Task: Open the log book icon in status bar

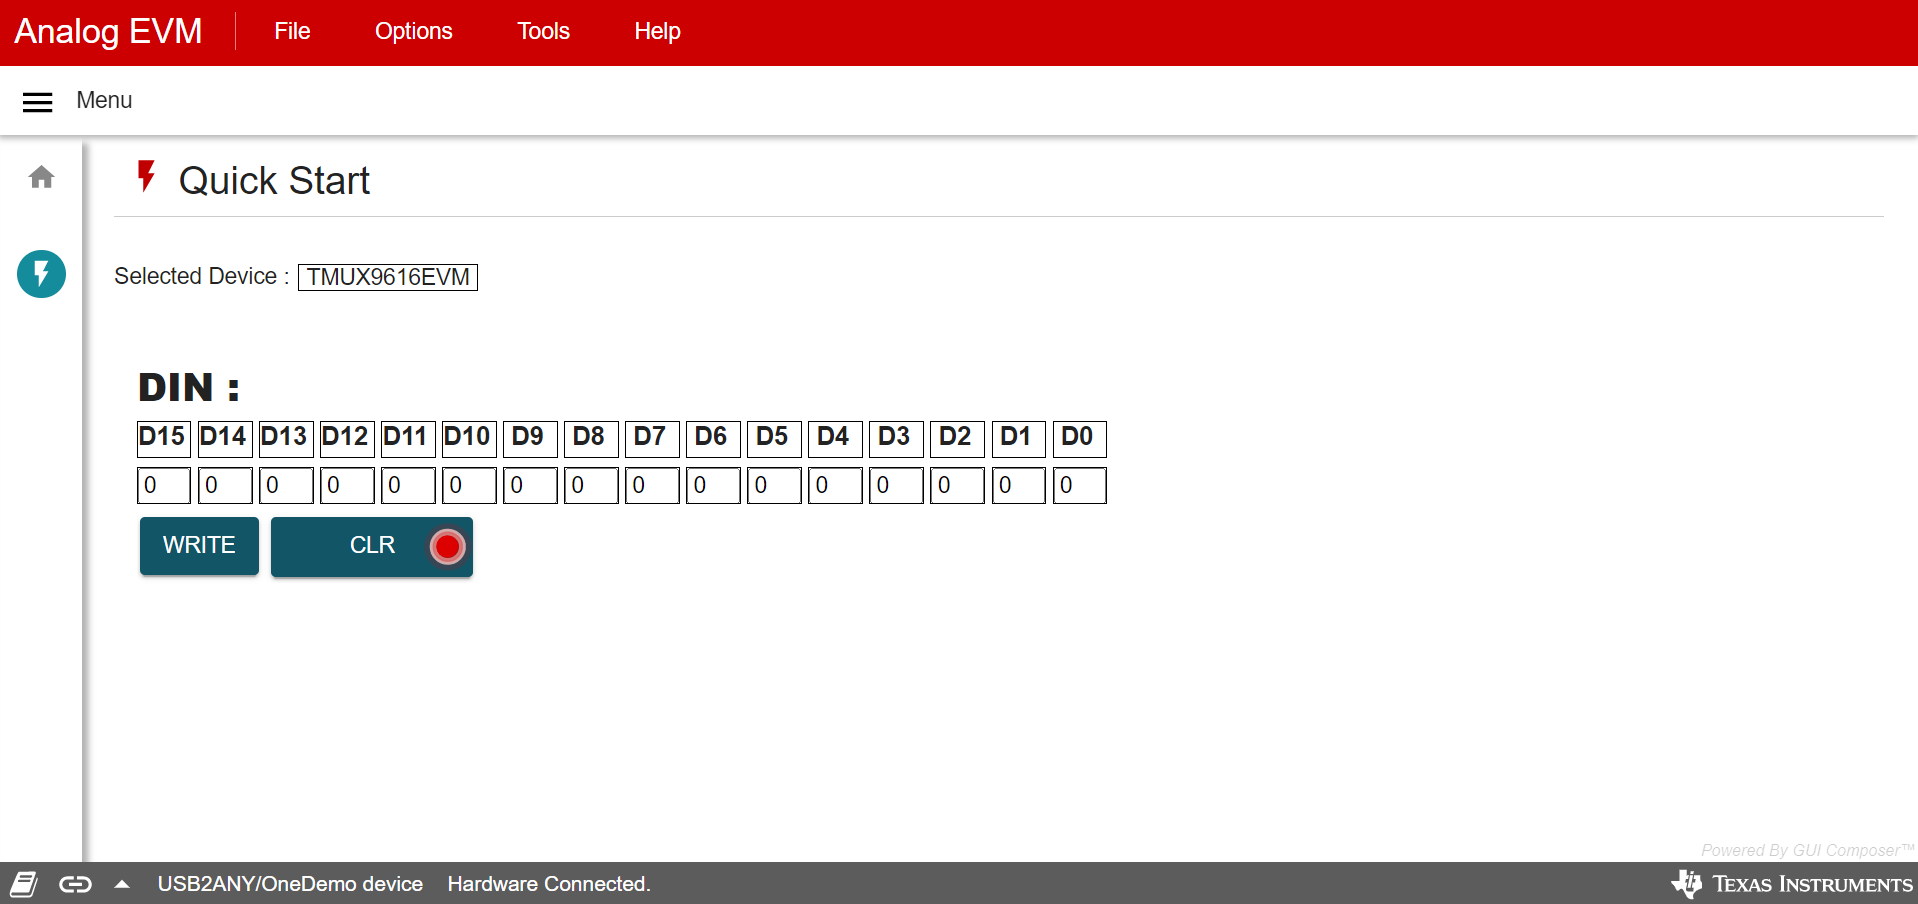Action: 23,884
